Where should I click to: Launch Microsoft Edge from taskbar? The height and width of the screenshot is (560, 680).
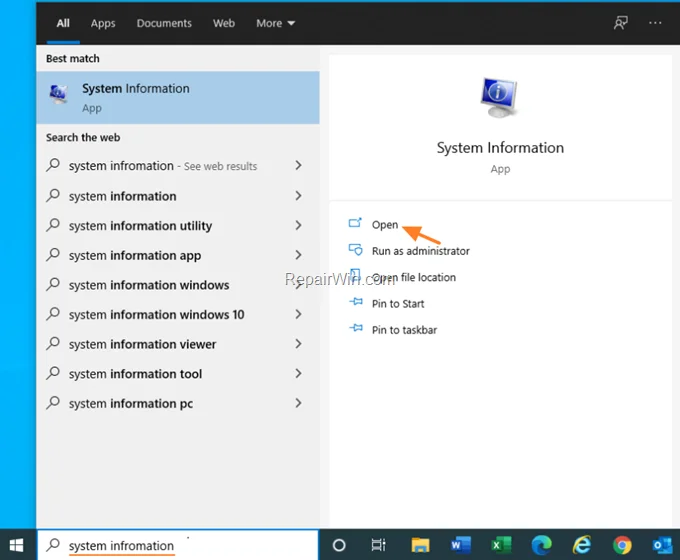(542, 545)
